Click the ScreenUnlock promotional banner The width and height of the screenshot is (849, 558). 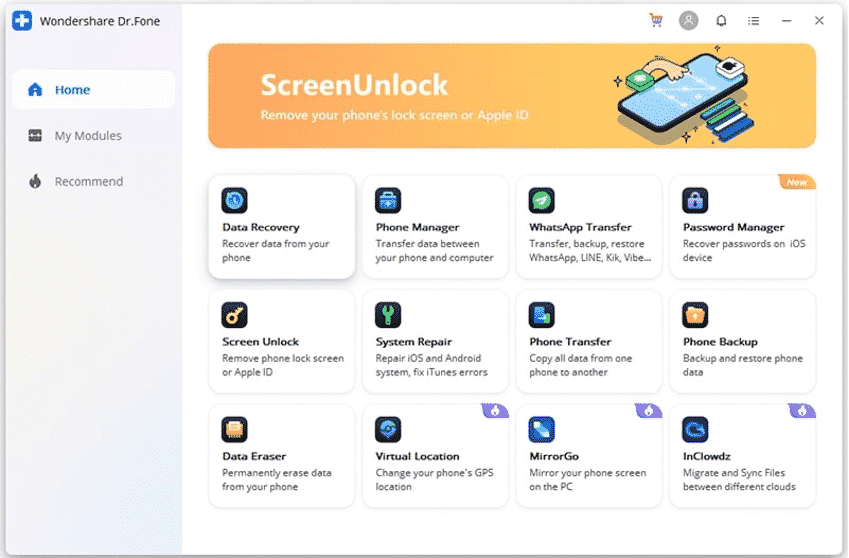(x=511, y=96)
